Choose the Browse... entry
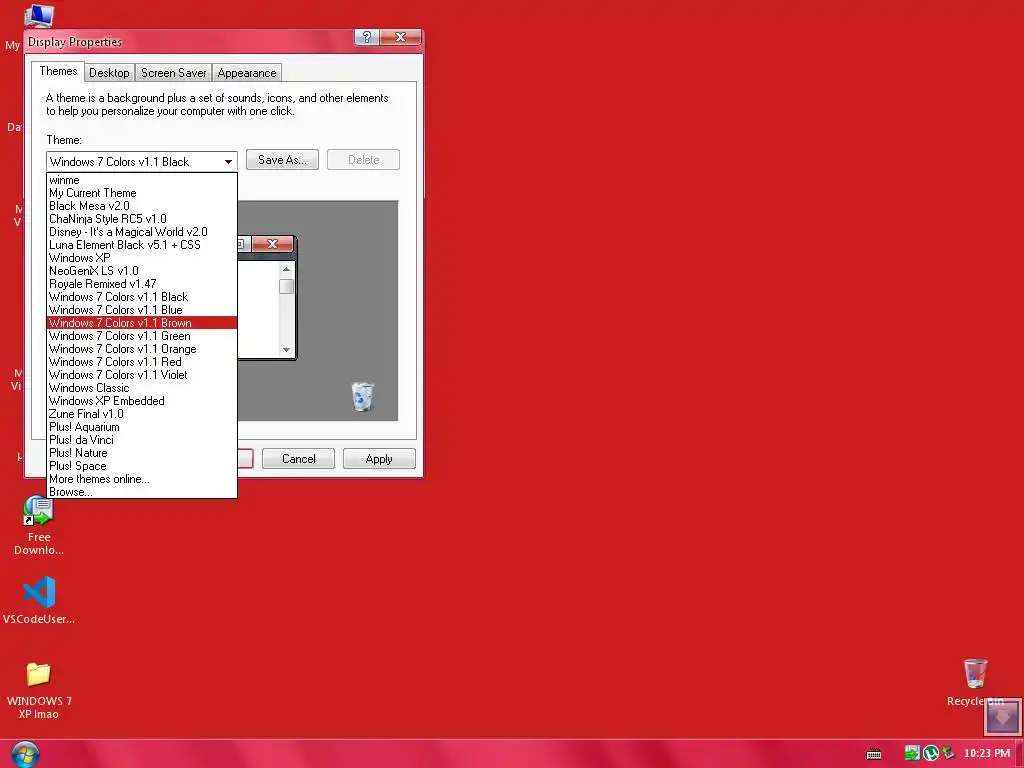 (x=142, y=492)
